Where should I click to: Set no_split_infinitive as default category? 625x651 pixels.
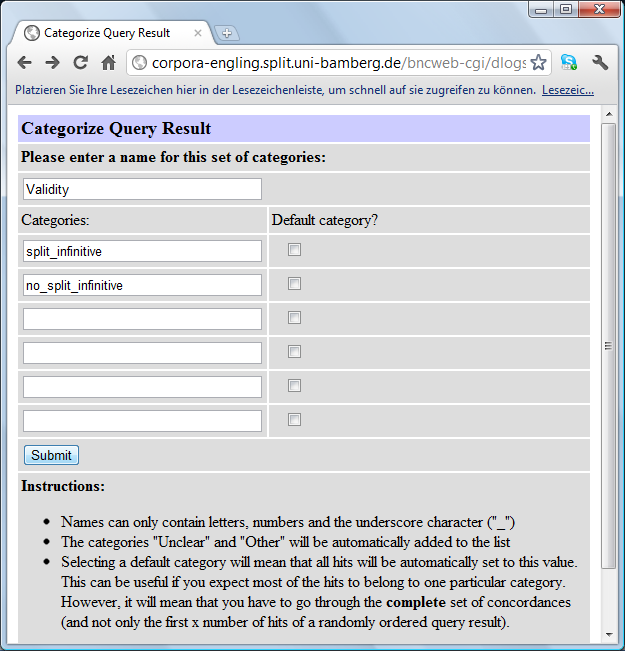click(x=294, y=284)
